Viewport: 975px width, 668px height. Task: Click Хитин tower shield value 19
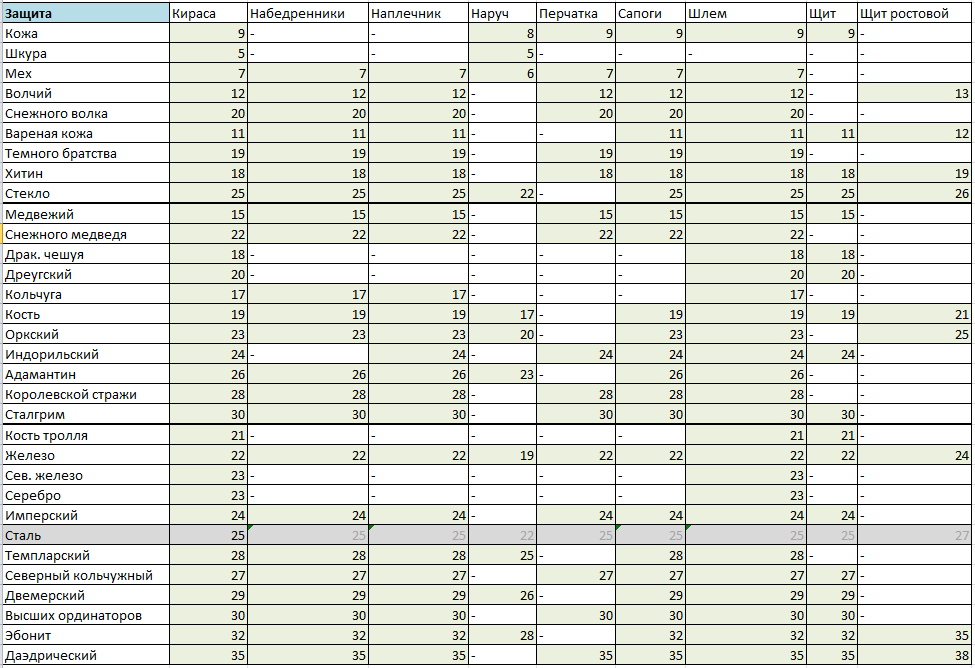coord(914,173)
